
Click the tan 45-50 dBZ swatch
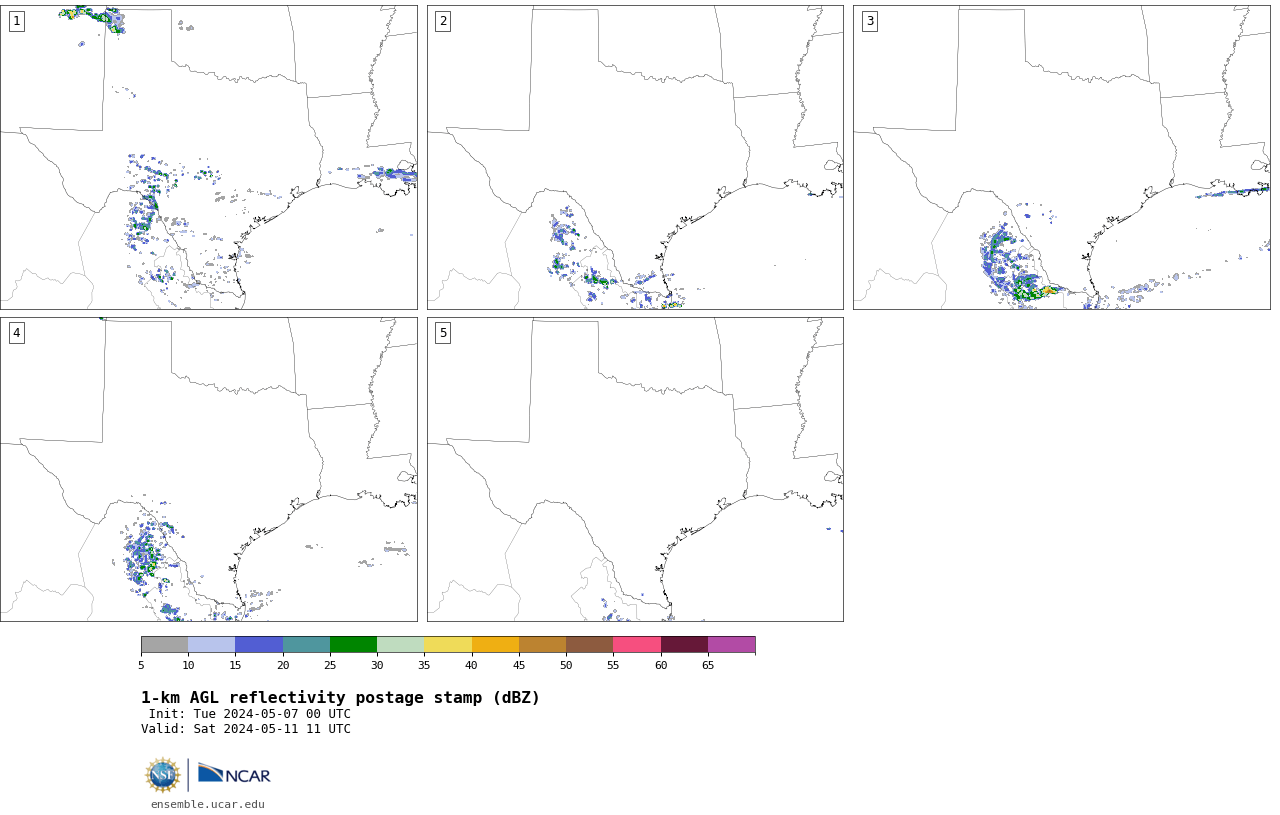point(542,644)
